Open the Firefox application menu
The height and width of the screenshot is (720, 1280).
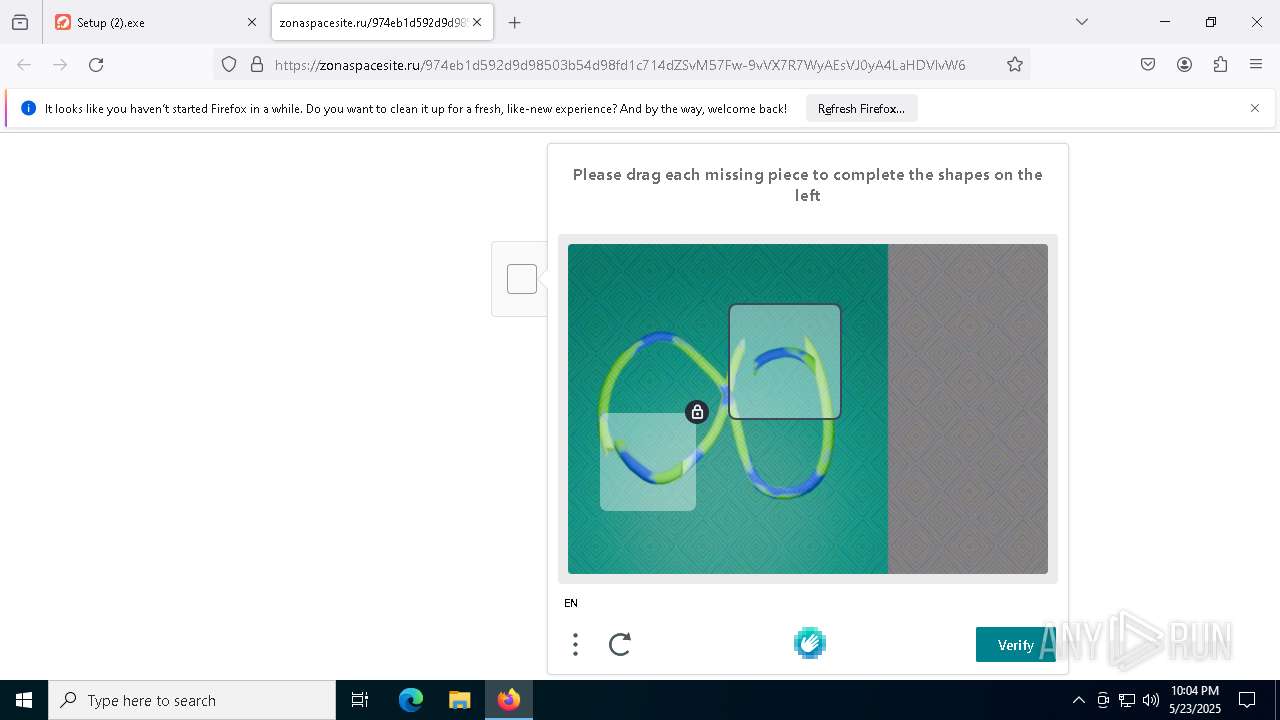coord(1256,65)
